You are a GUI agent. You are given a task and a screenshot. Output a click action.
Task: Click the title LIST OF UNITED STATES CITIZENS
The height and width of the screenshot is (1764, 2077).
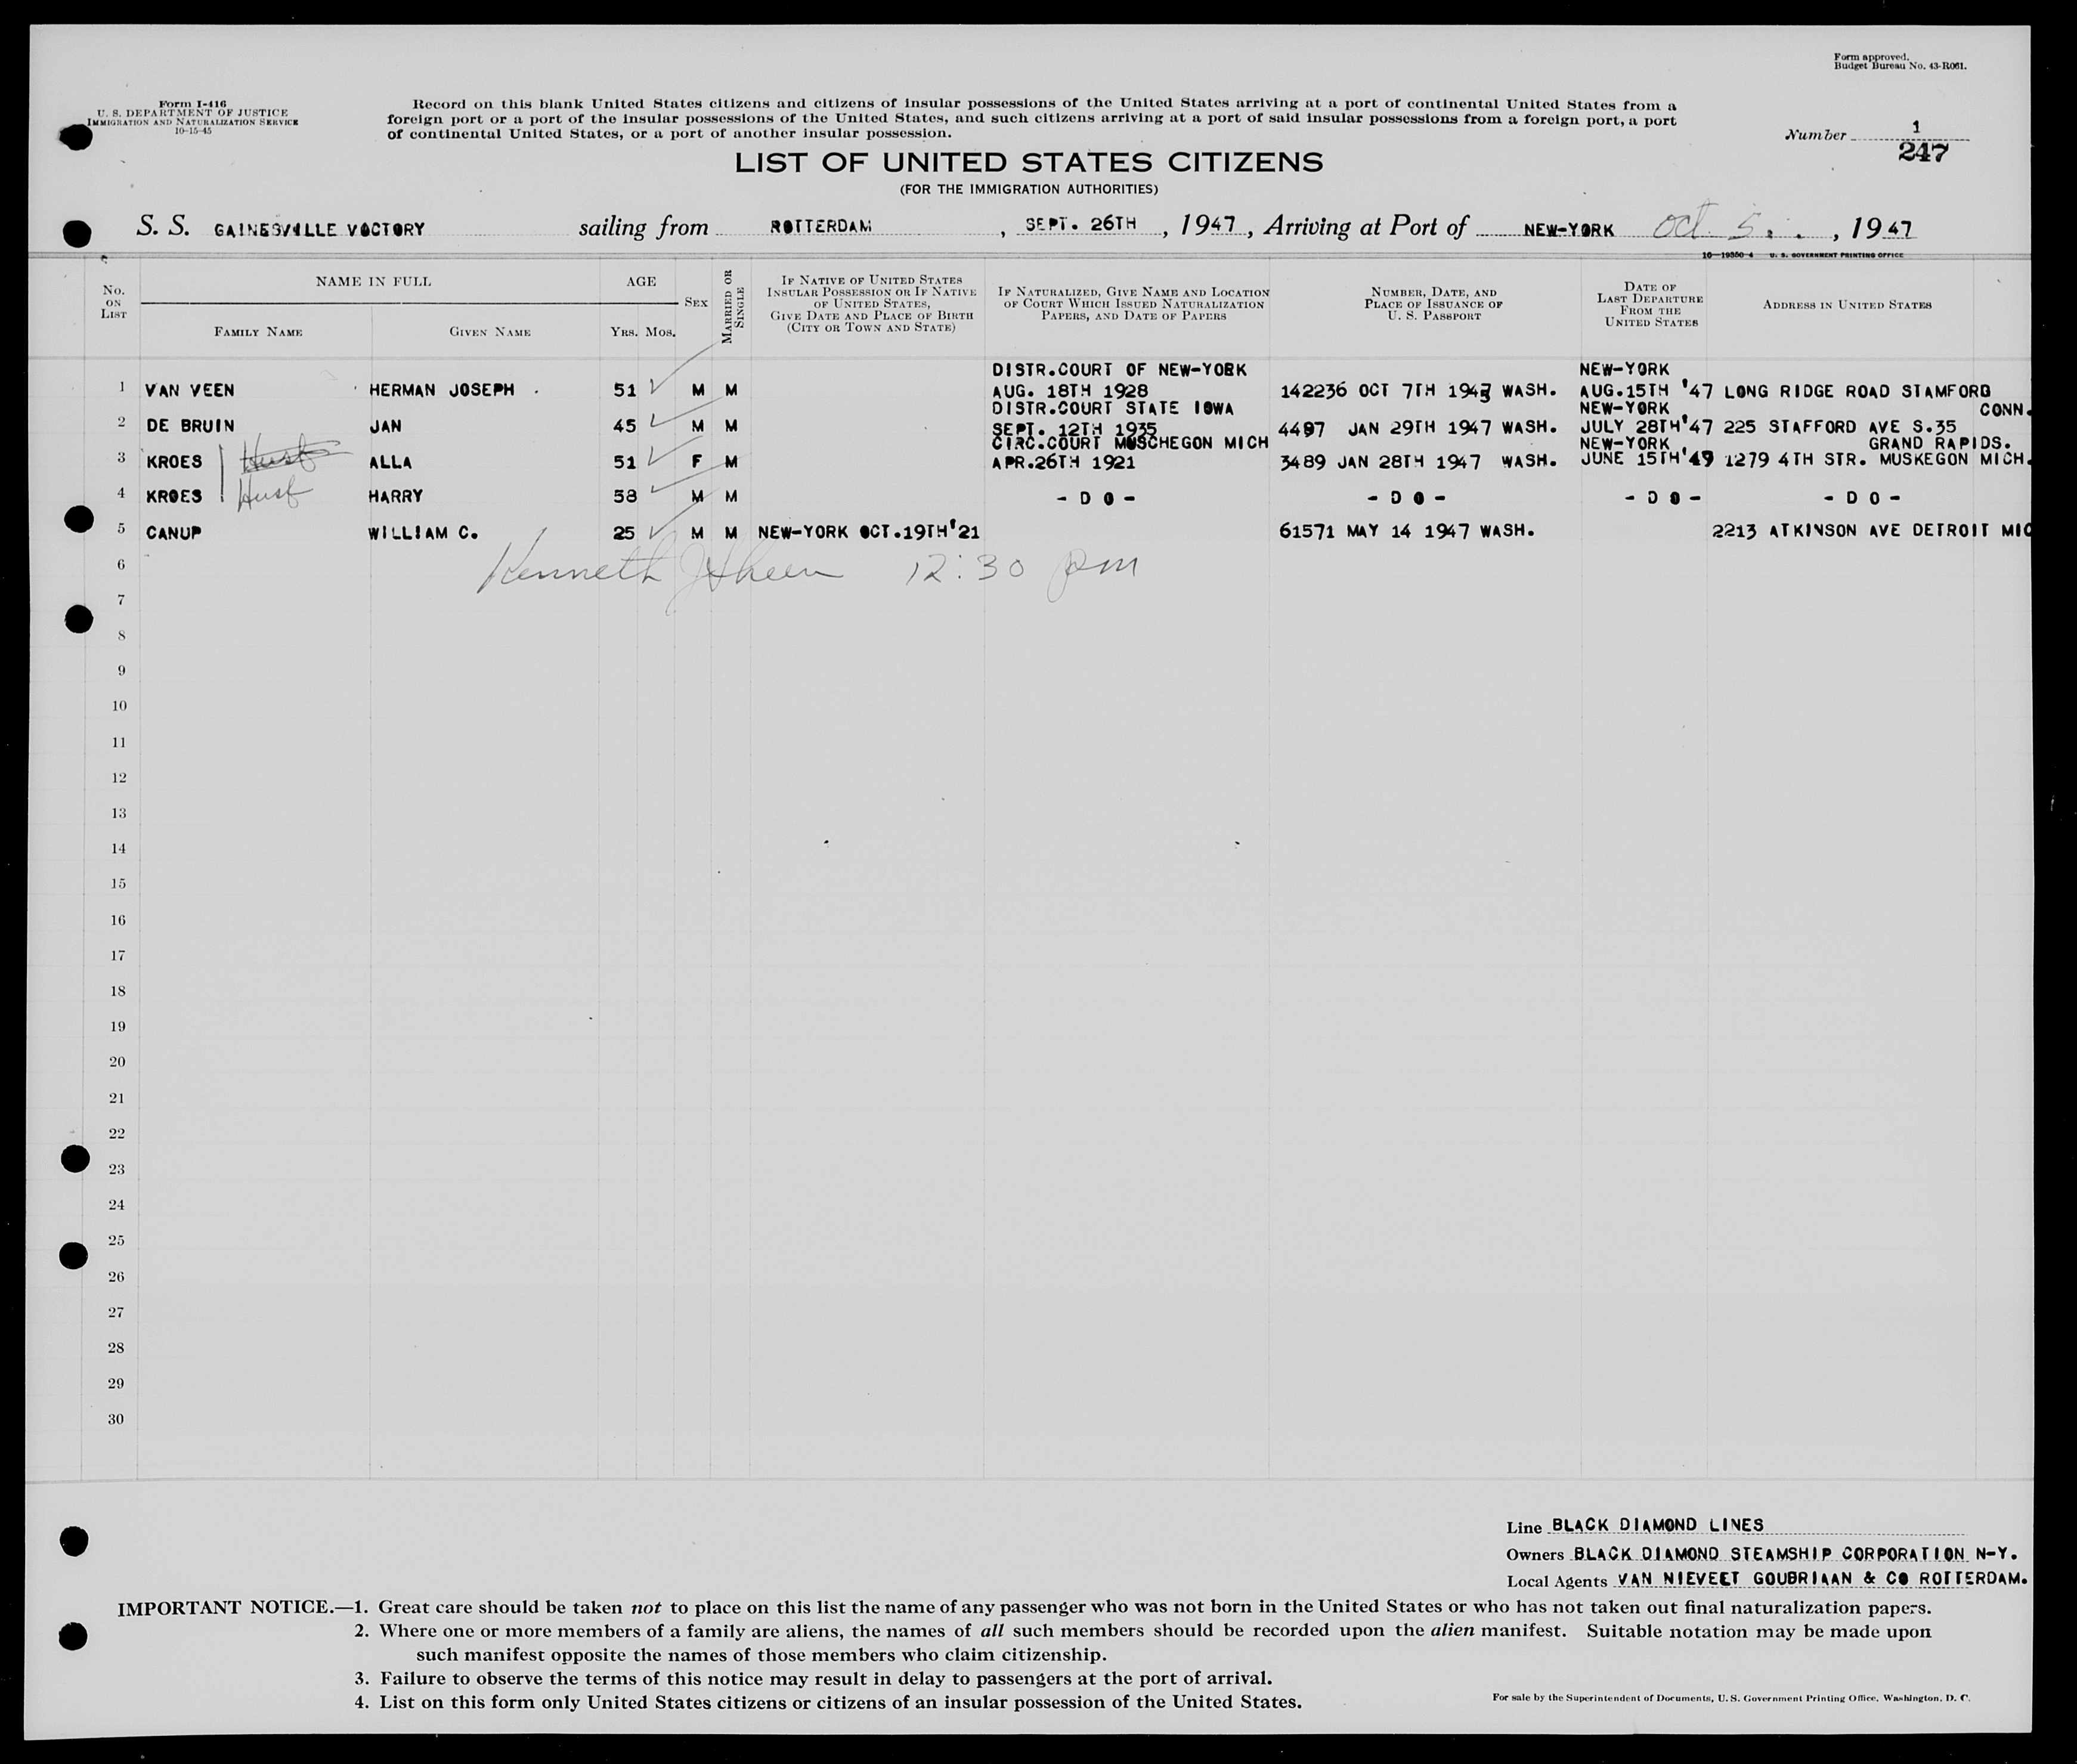coord(1028,162)
